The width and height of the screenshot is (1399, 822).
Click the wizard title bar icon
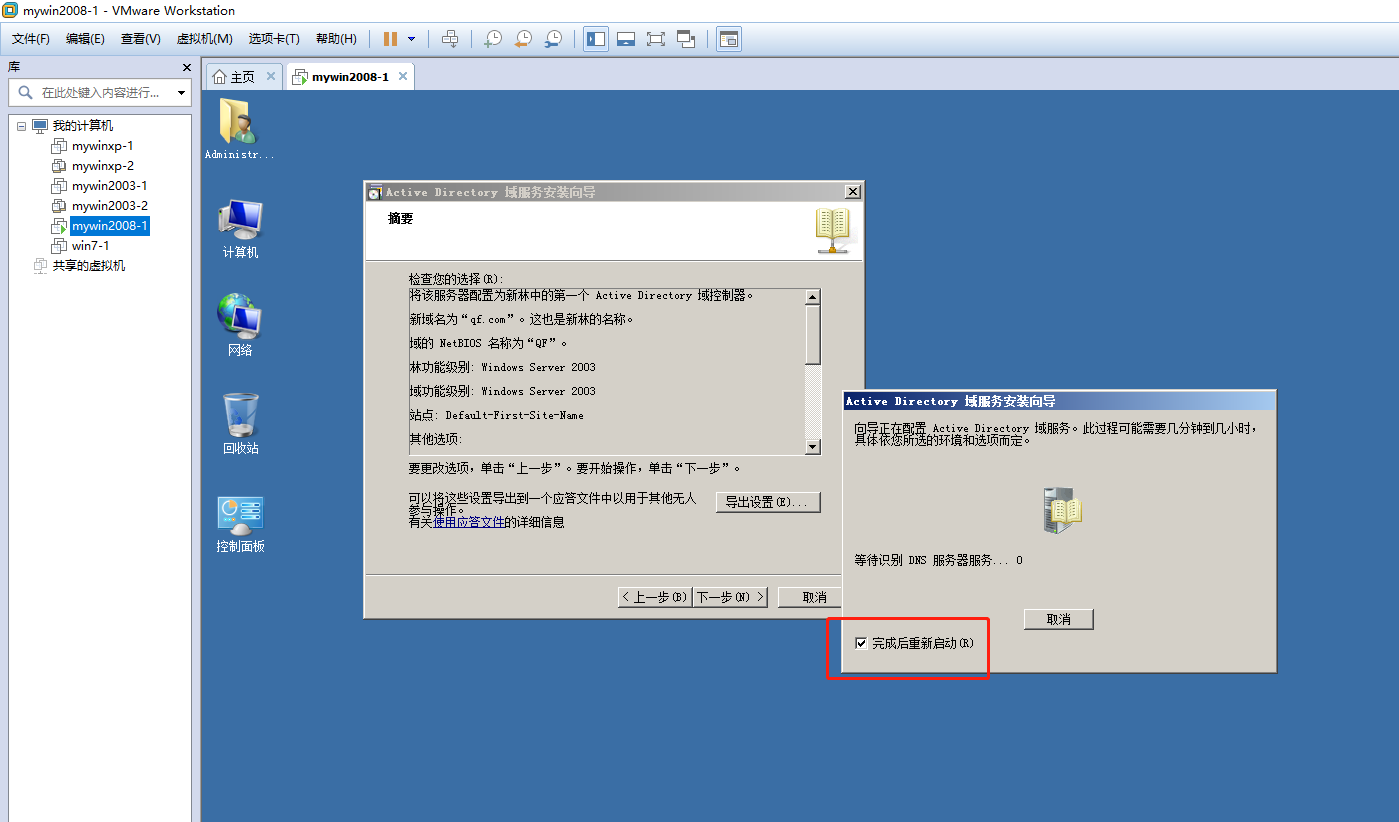click(375, 192)
